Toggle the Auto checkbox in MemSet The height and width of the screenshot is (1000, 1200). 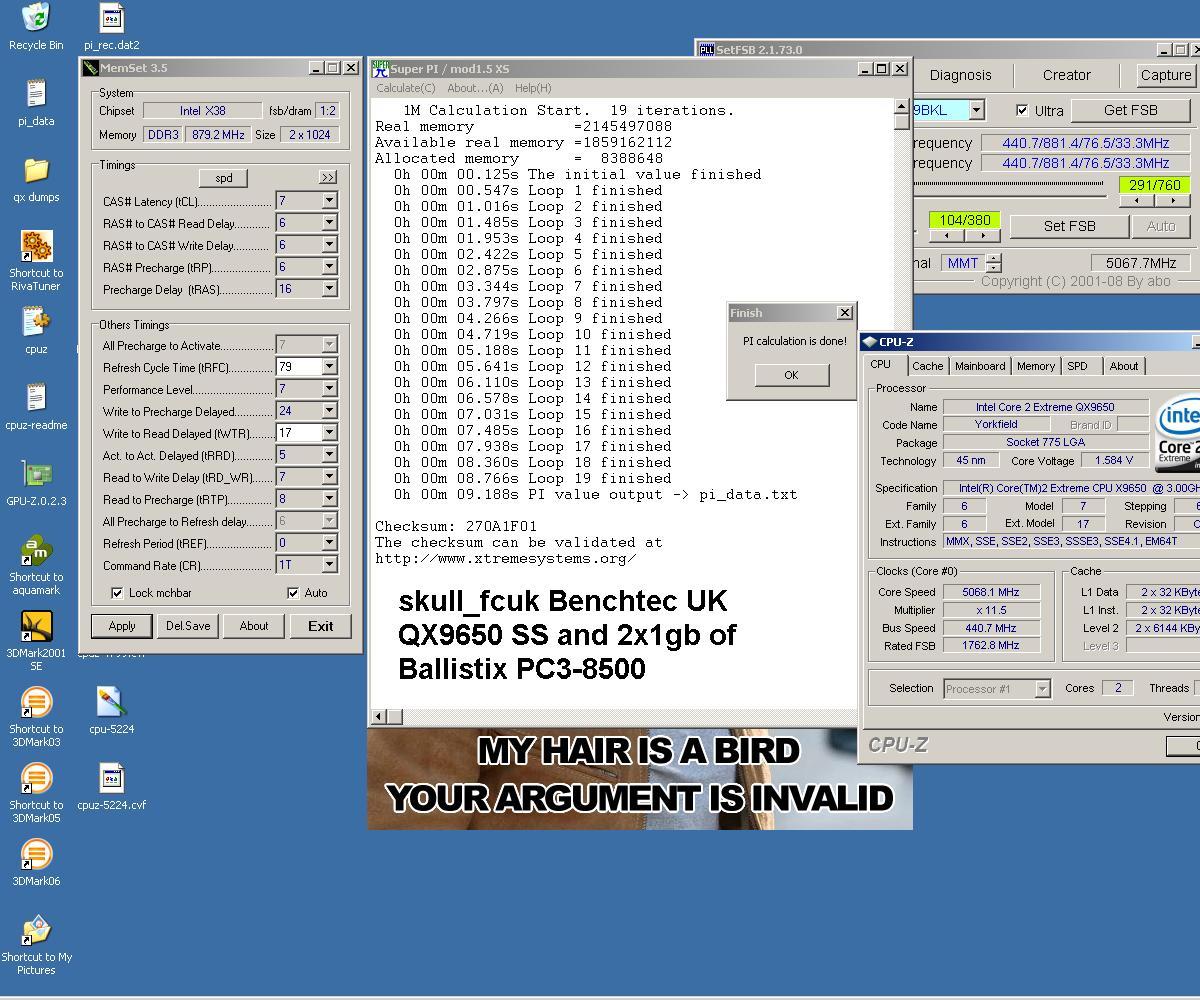(x=293, y=593)
